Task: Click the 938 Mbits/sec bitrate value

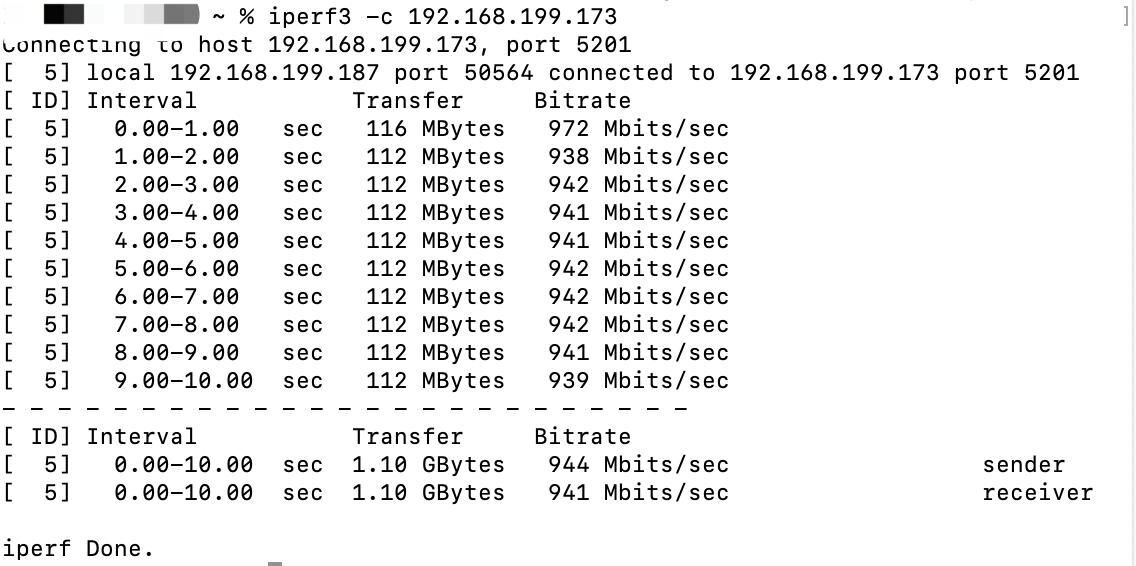Action: [638, 156]
